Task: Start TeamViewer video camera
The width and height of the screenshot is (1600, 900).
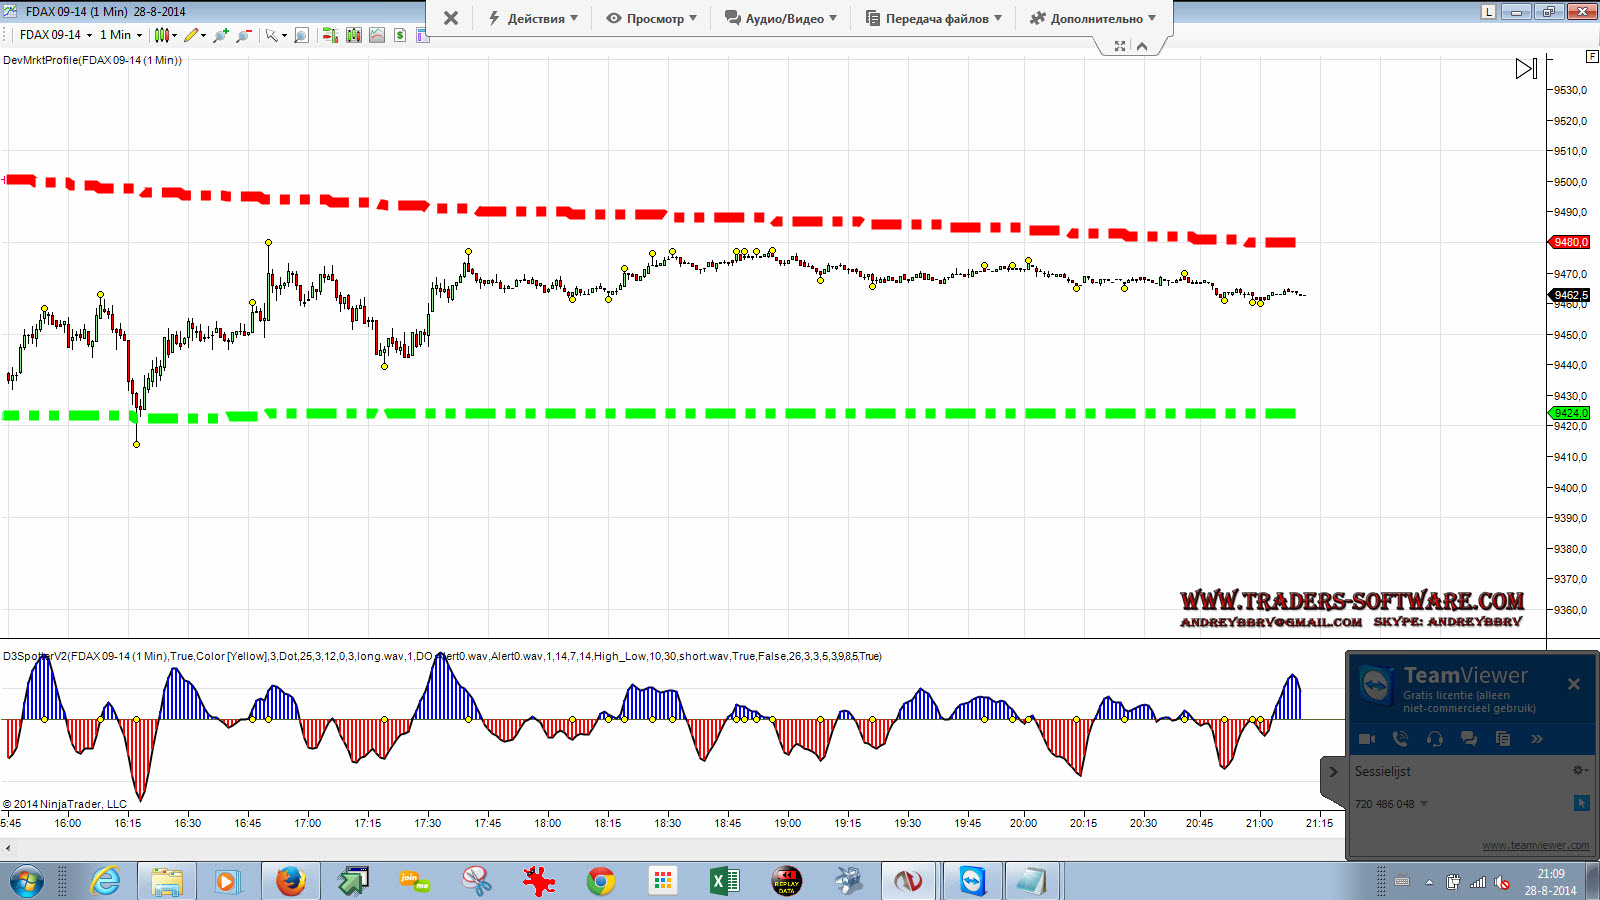Action: tap(1367, 739)
